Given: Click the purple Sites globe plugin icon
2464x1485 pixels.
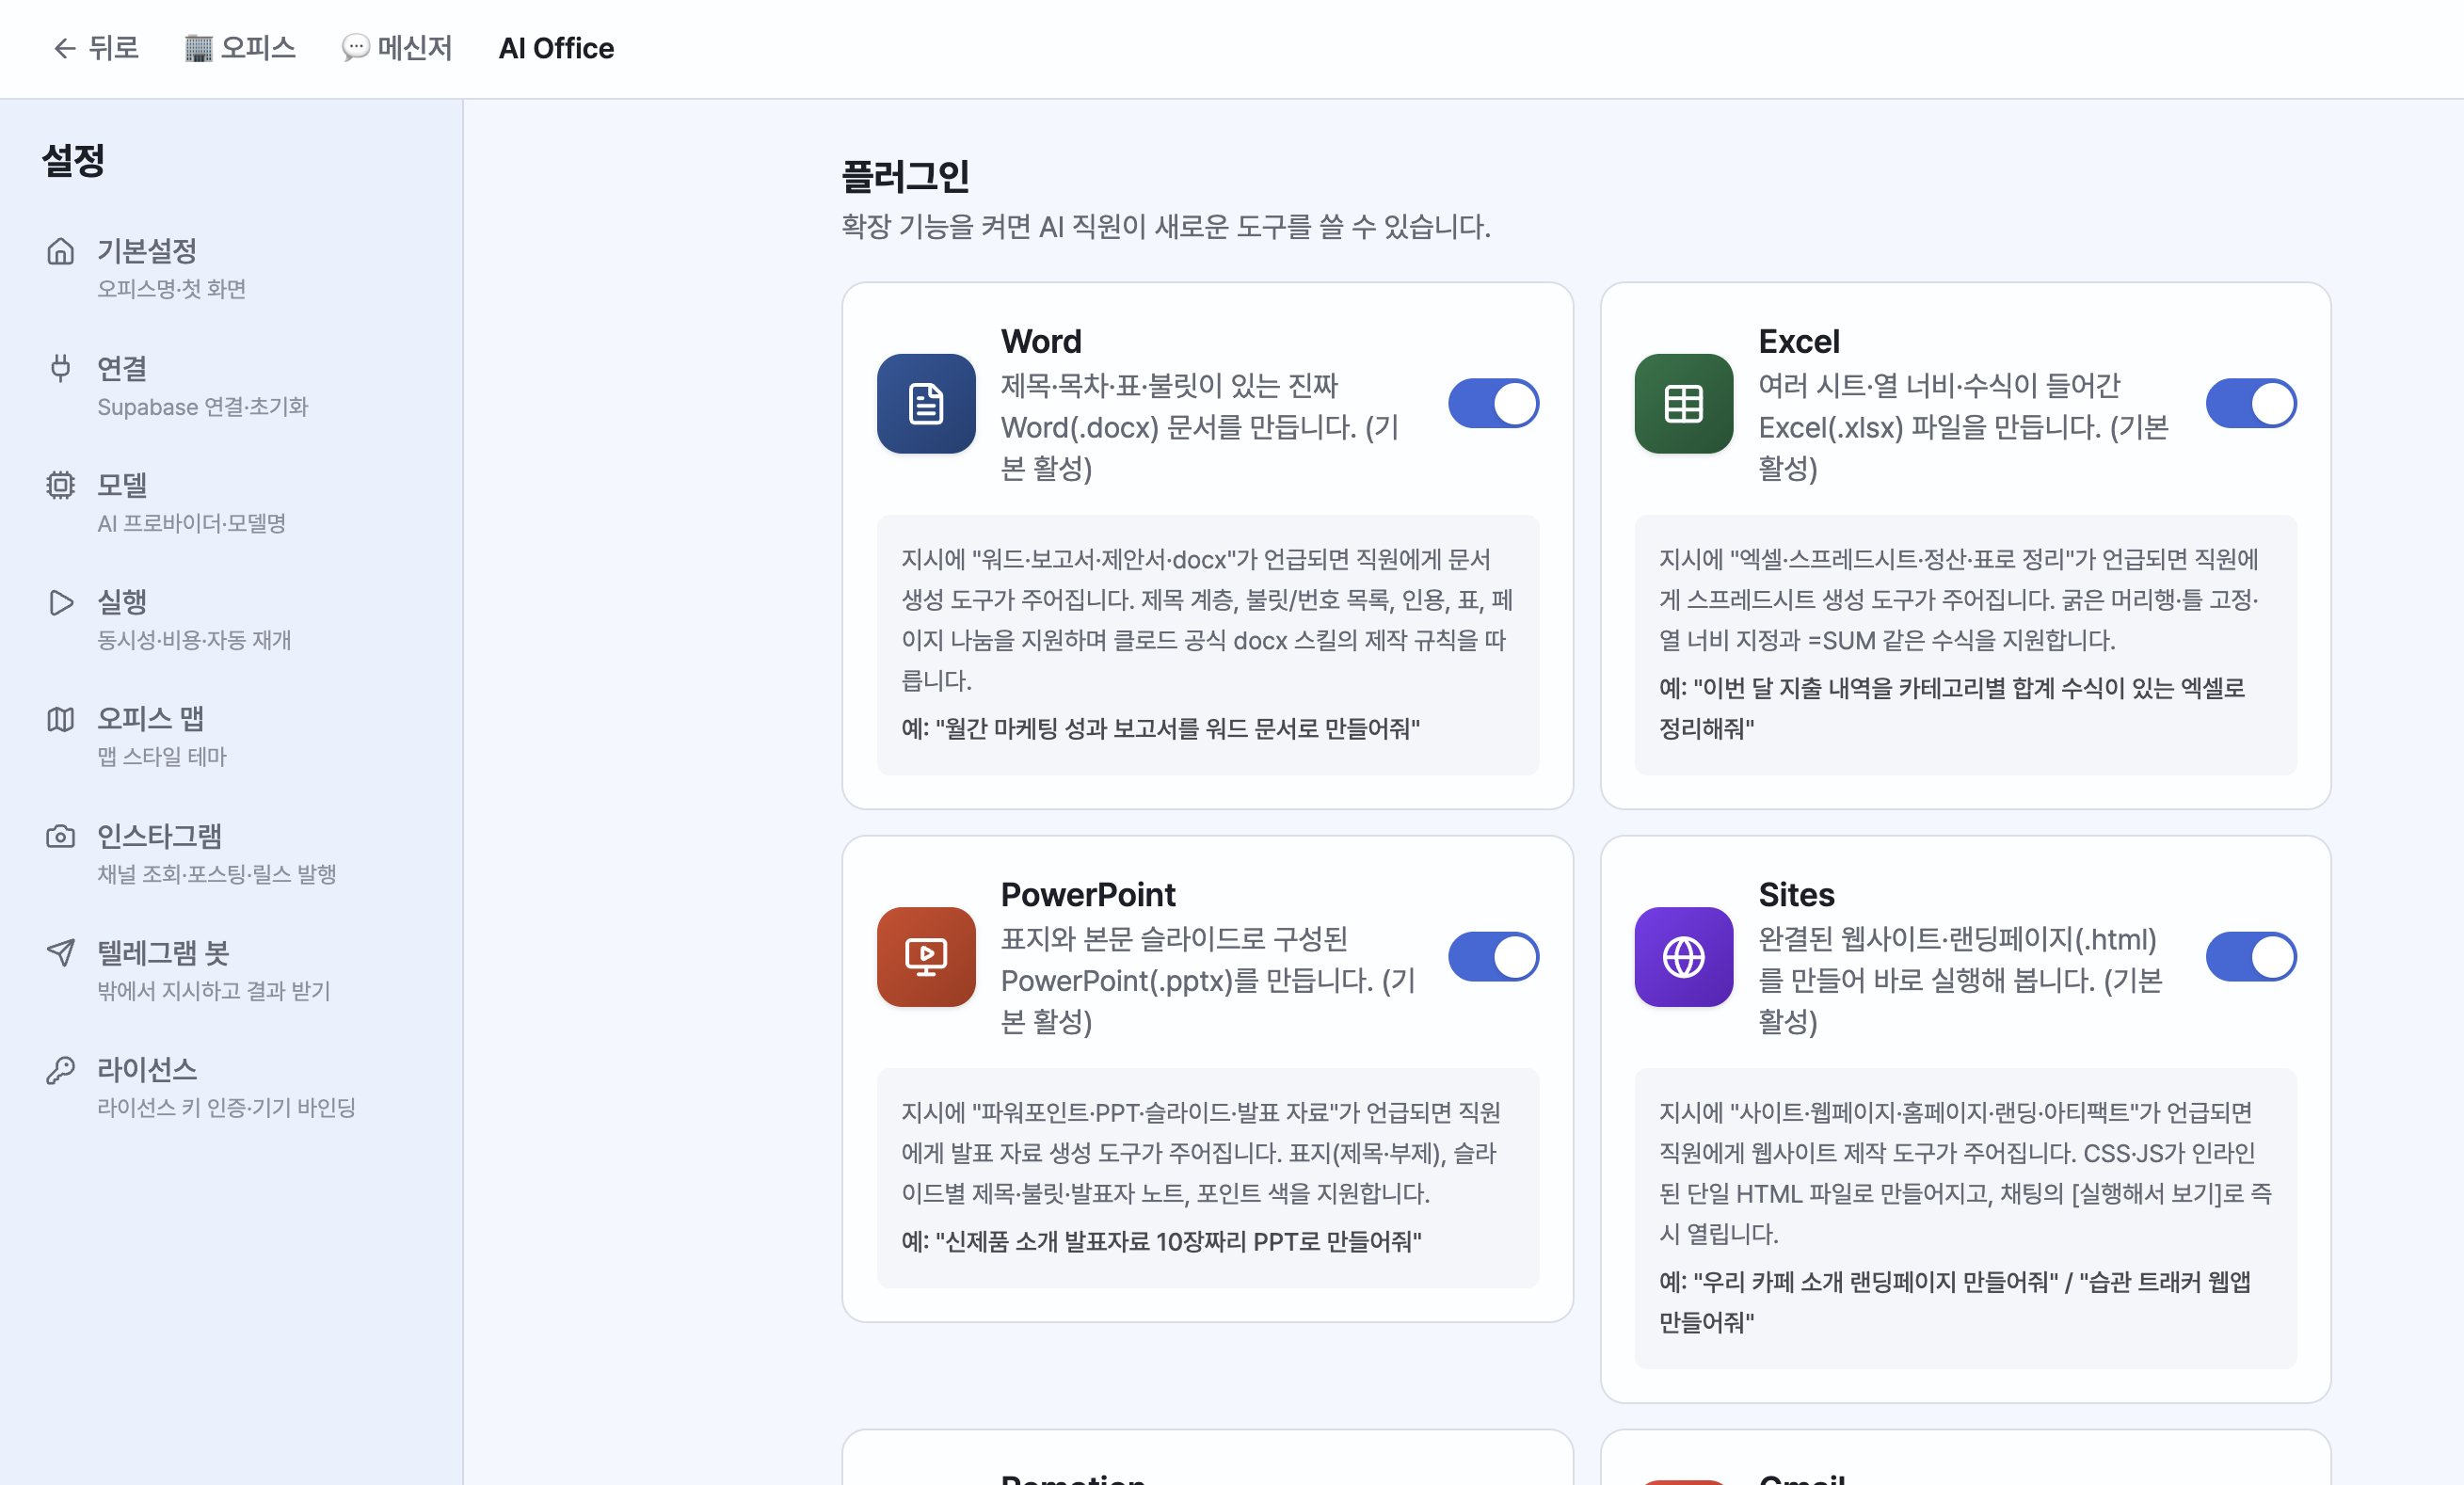Looking at the screenshot, I should [1684, 957].
